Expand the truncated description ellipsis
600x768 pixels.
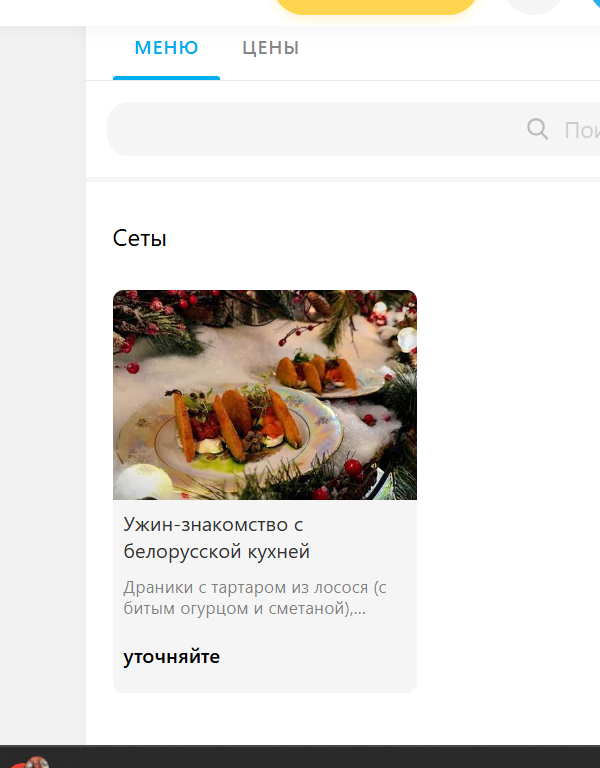(360, 609)
